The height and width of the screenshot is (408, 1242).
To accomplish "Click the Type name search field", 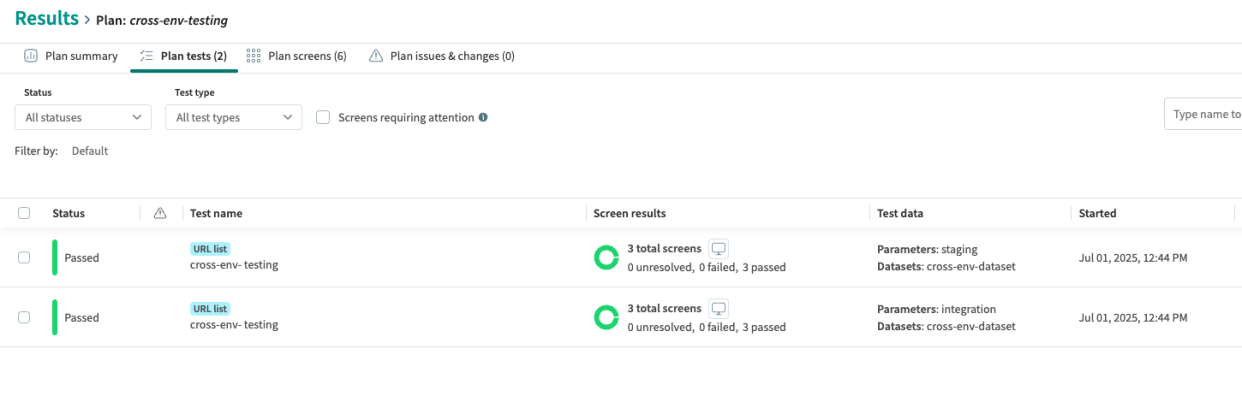I will (1204, 114).
